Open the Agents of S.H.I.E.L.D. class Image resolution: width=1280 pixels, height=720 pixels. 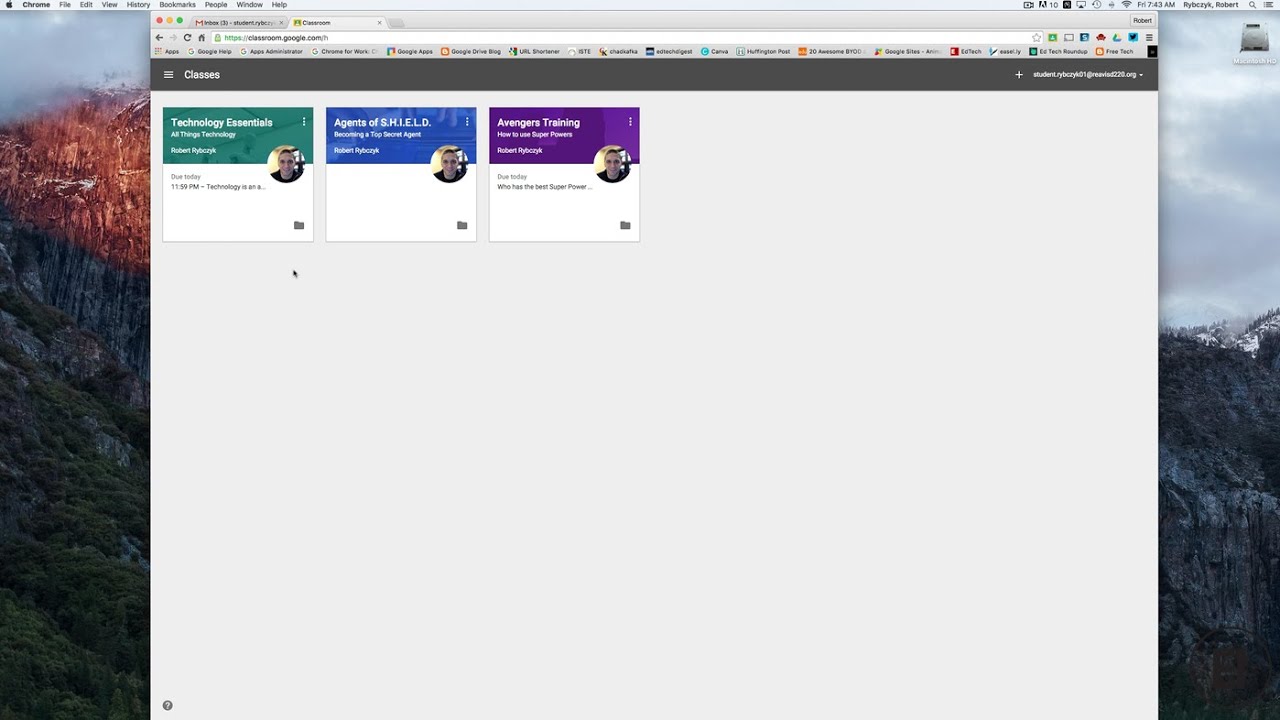pyautogui.click(x=382, y=122)
